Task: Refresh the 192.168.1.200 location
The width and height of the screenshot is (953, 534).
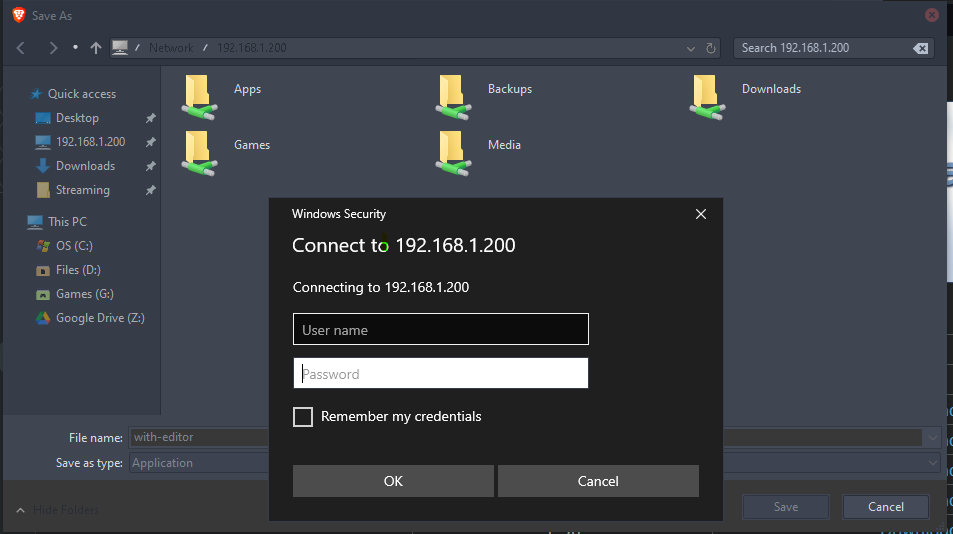Action: 710,49
